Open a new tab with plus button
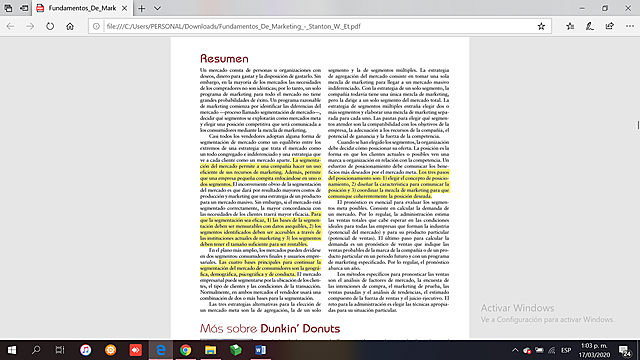 (141, 8)
